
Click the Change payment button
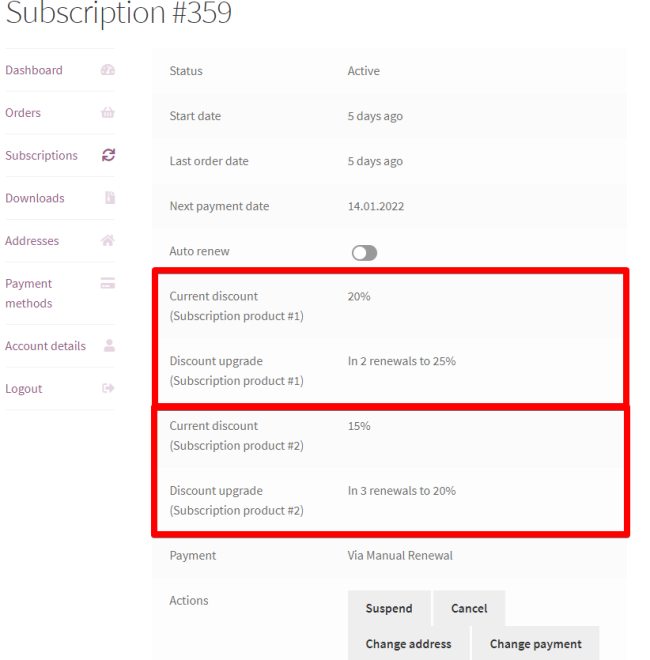(535, 644)
